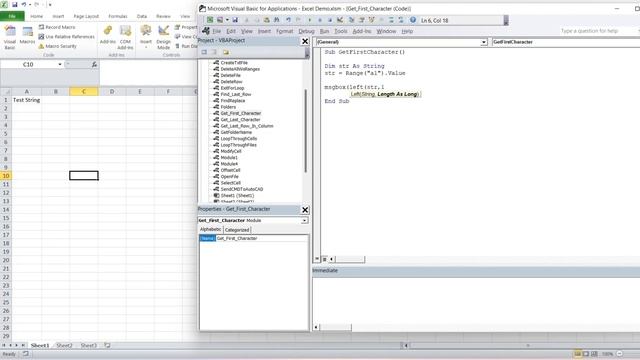Switch to the Sheet2 worksheet tab

coord(64,345)
